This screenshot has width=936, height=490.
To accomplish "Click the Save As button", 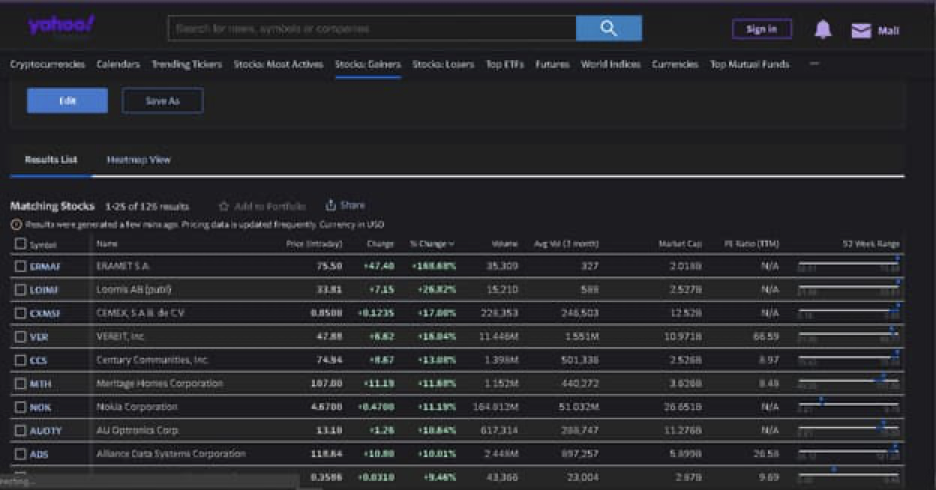I will (x=162, y=100).
